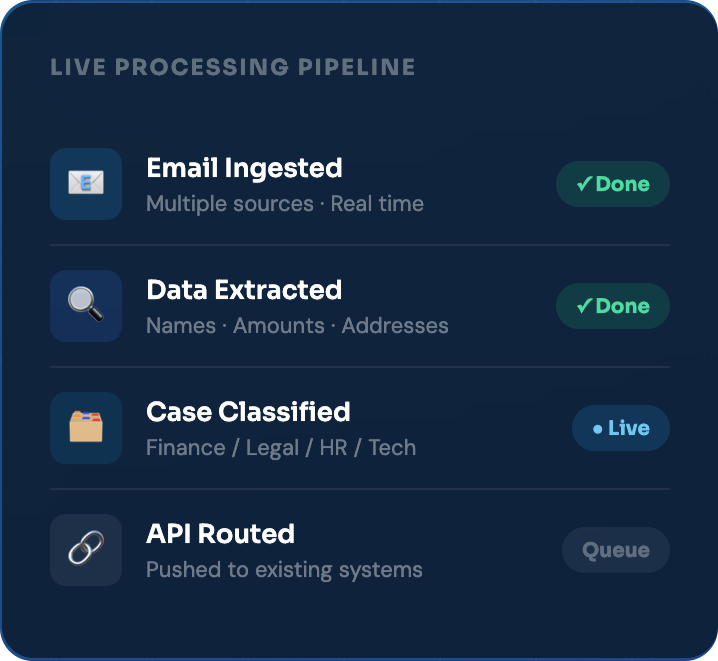Viewport: 718px width, 661px height.
Task: Click the 'Finance / Legal / HR / Tech' text
Action: 281,448
